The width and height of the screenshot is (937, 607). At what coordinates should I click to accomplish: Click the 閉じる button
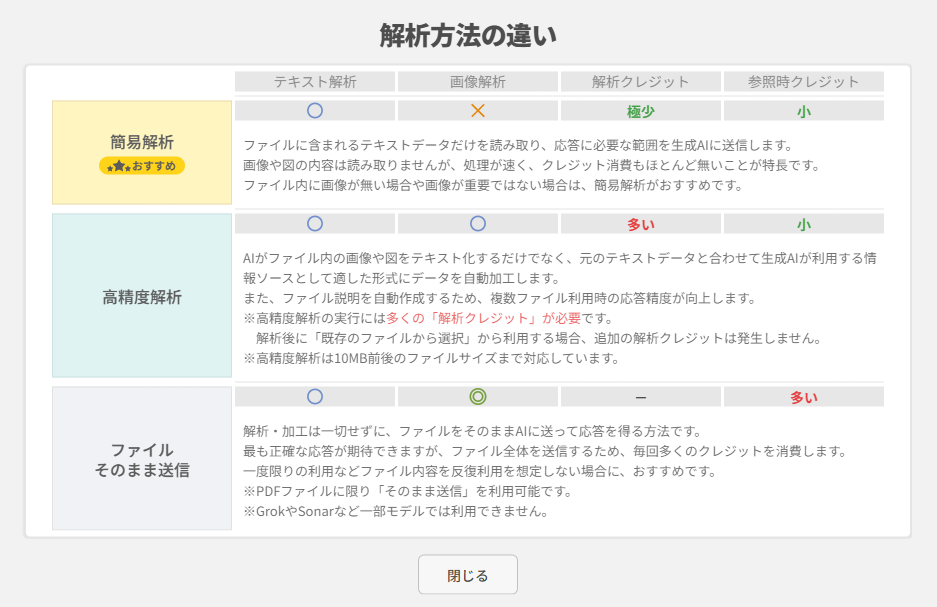pyautogui.click(x=467, y=574)
